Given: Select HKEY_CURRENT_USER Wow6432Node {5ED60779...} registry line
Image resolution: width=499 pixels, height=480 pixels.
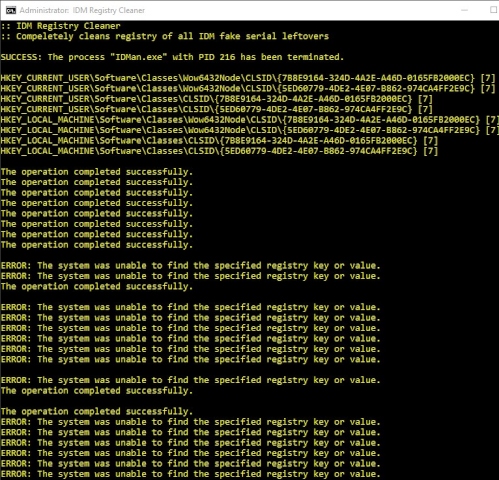Looking at the screenshot, I should click(x=248, y=88).
